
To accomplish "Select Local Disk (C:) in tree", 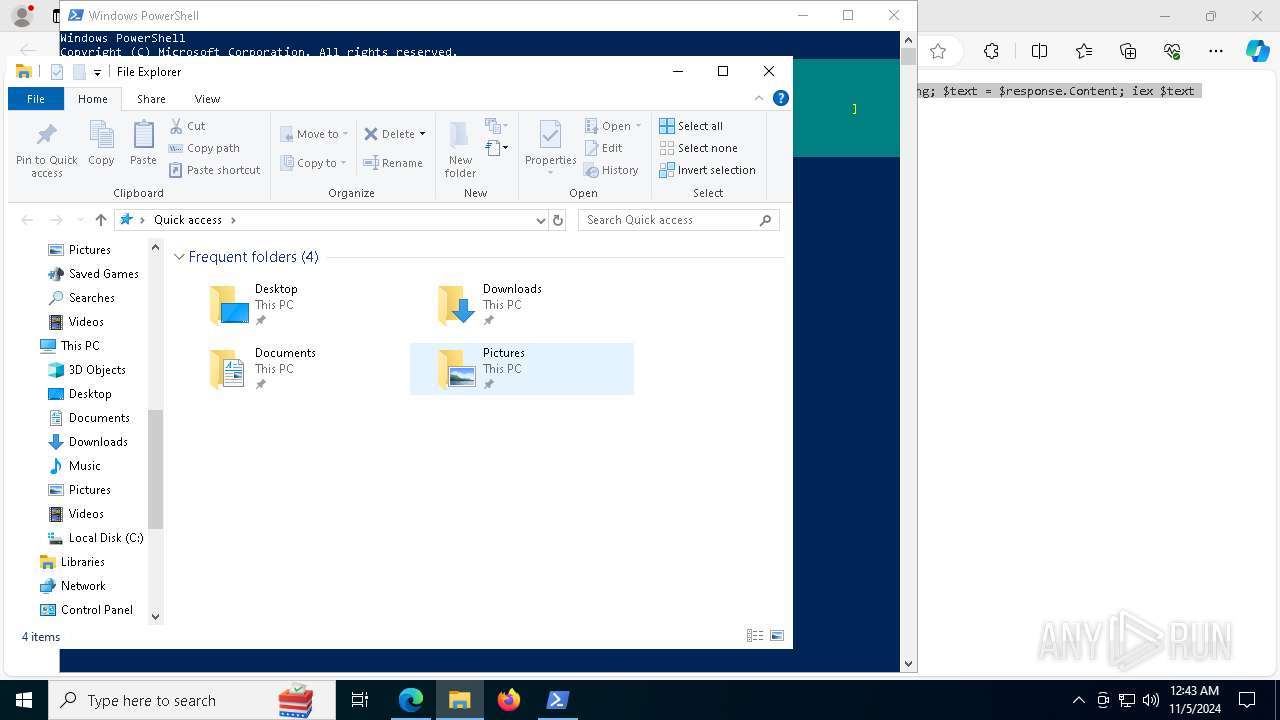I will tap(96, 538).
